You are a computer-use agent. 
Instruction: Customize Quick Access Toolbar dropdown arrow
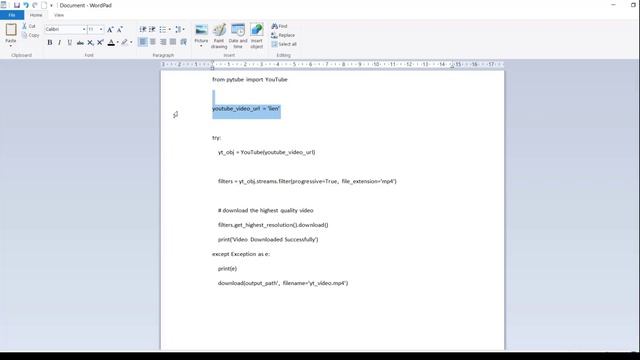(51, 5)
